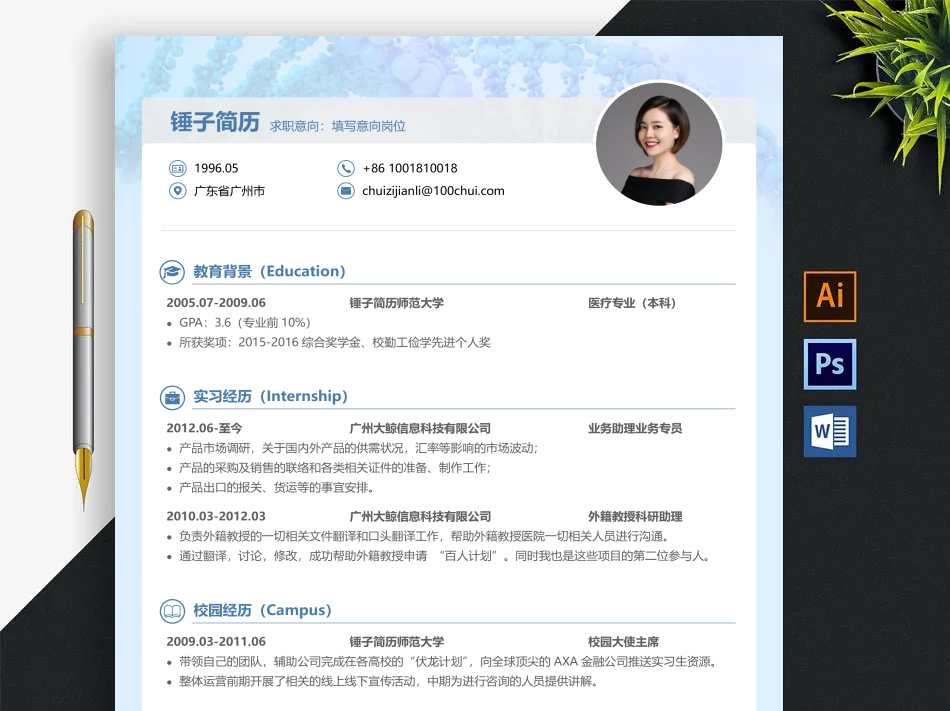Click the job title 外籍教授科研助理
This screenshot has width=950, height=711.
[x=635, y=517]
